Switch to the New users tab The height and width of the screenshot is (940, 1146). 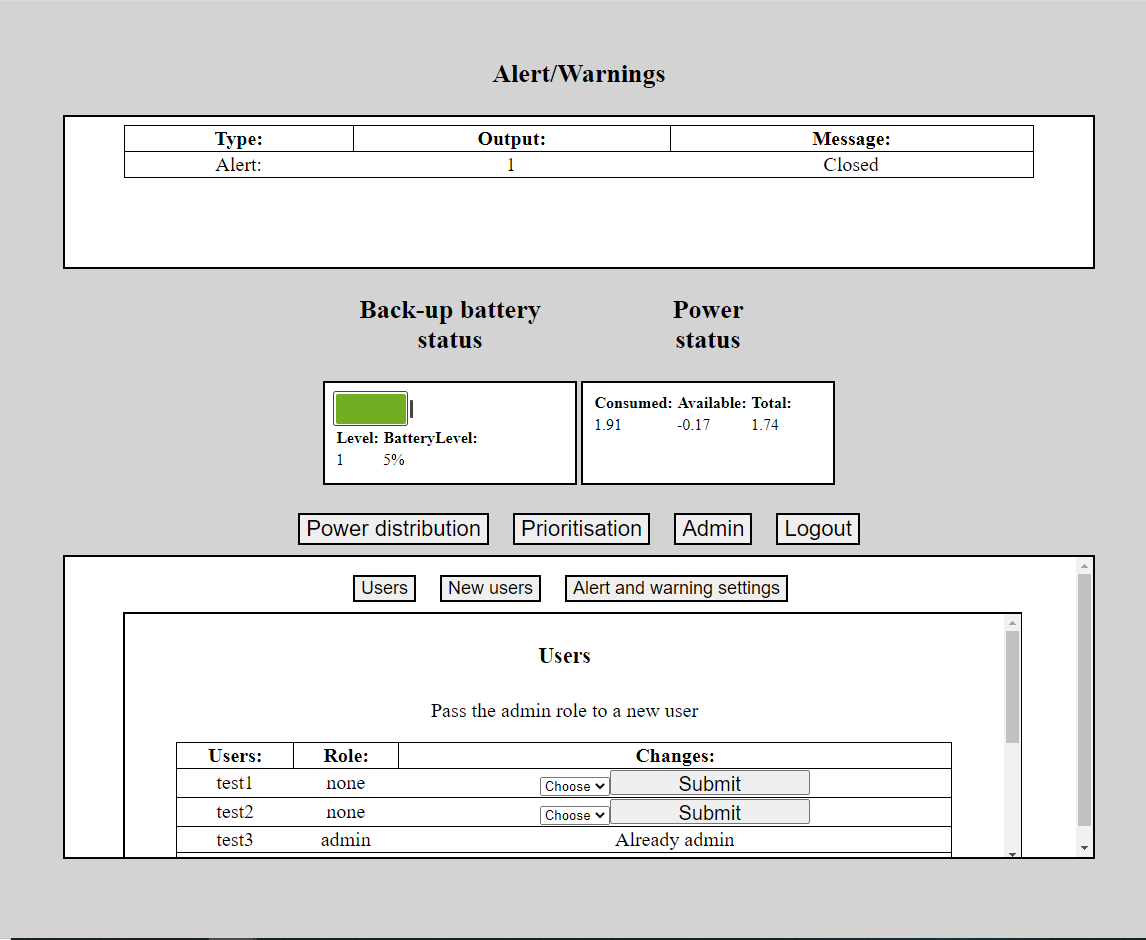click(490, 588)
